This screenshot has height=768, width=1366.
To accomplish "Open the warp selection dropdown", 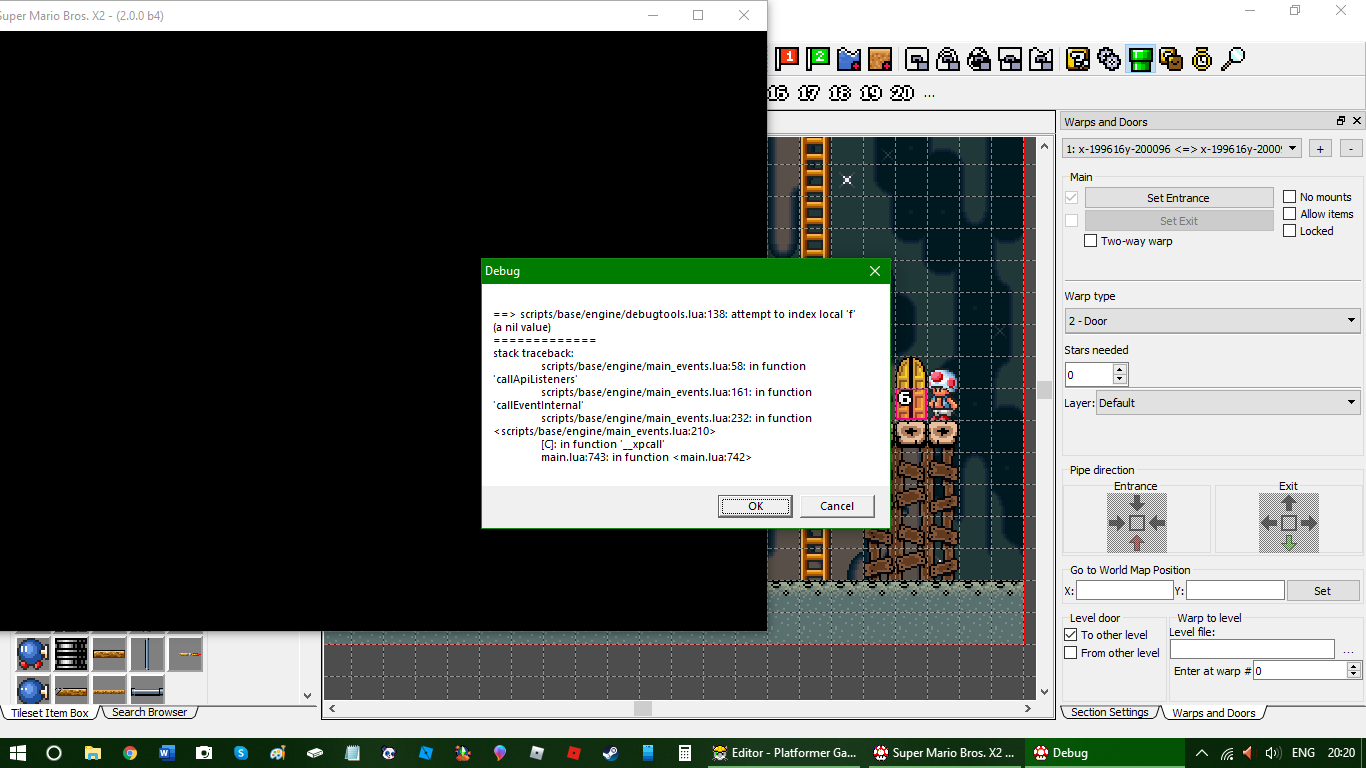I will (1182, 148).
